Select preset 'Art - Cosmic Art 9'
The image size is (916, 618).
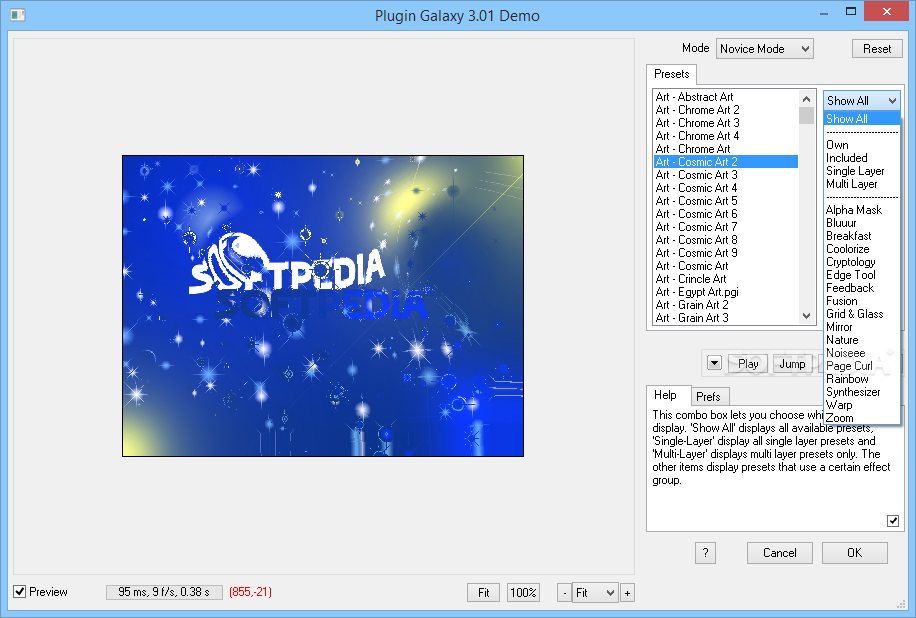tap(726, 253)
